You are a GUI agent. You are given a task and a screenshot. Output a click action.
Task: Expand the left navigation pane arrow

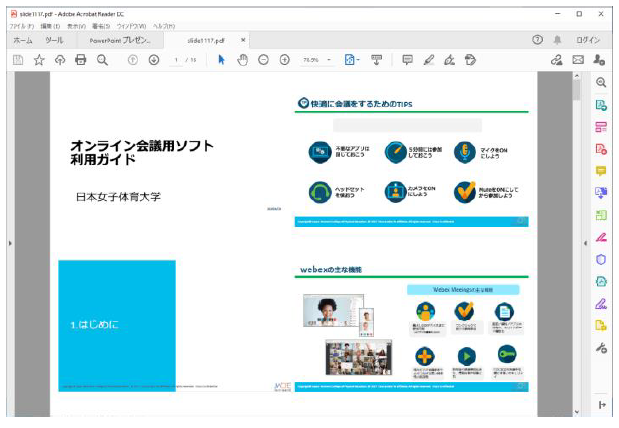coord(10,243)
